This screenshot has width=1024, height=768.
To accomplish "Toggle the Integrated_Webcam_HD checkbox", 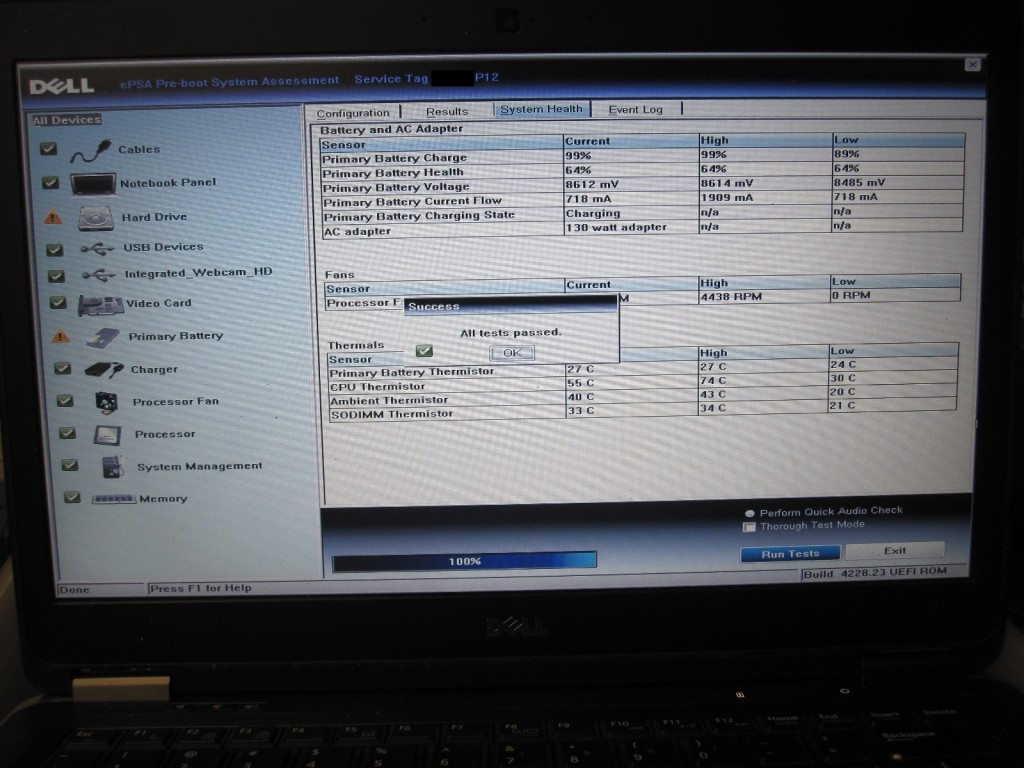I will tap(57, 276).
